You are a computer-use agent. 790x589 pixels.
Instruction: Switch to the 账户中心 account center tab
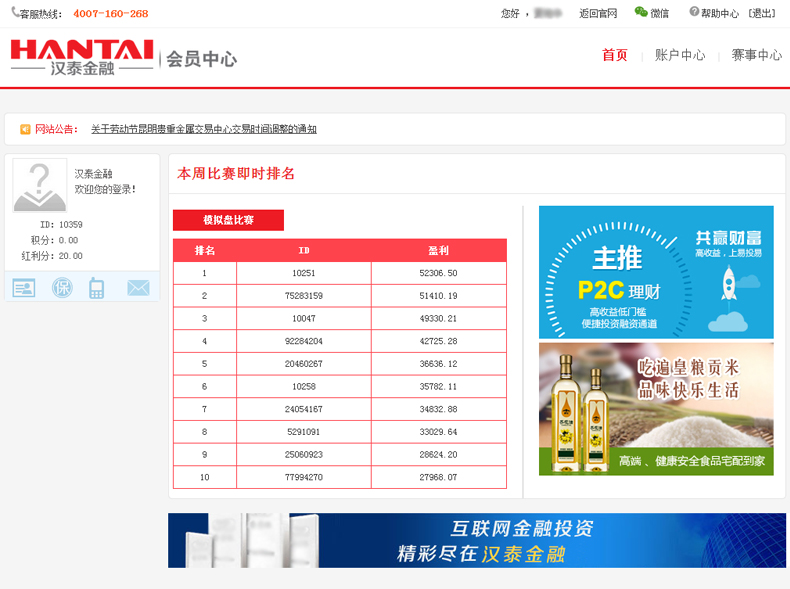(680, 56)
